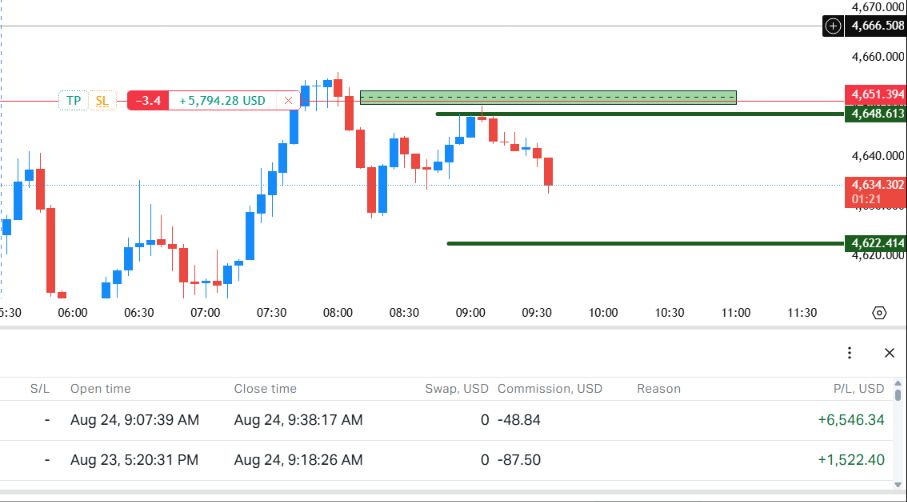This screenshot has height=502, width=907.
Task: Click the 4,622.414 horizontal line price tag
Action: tap(876, 243)
